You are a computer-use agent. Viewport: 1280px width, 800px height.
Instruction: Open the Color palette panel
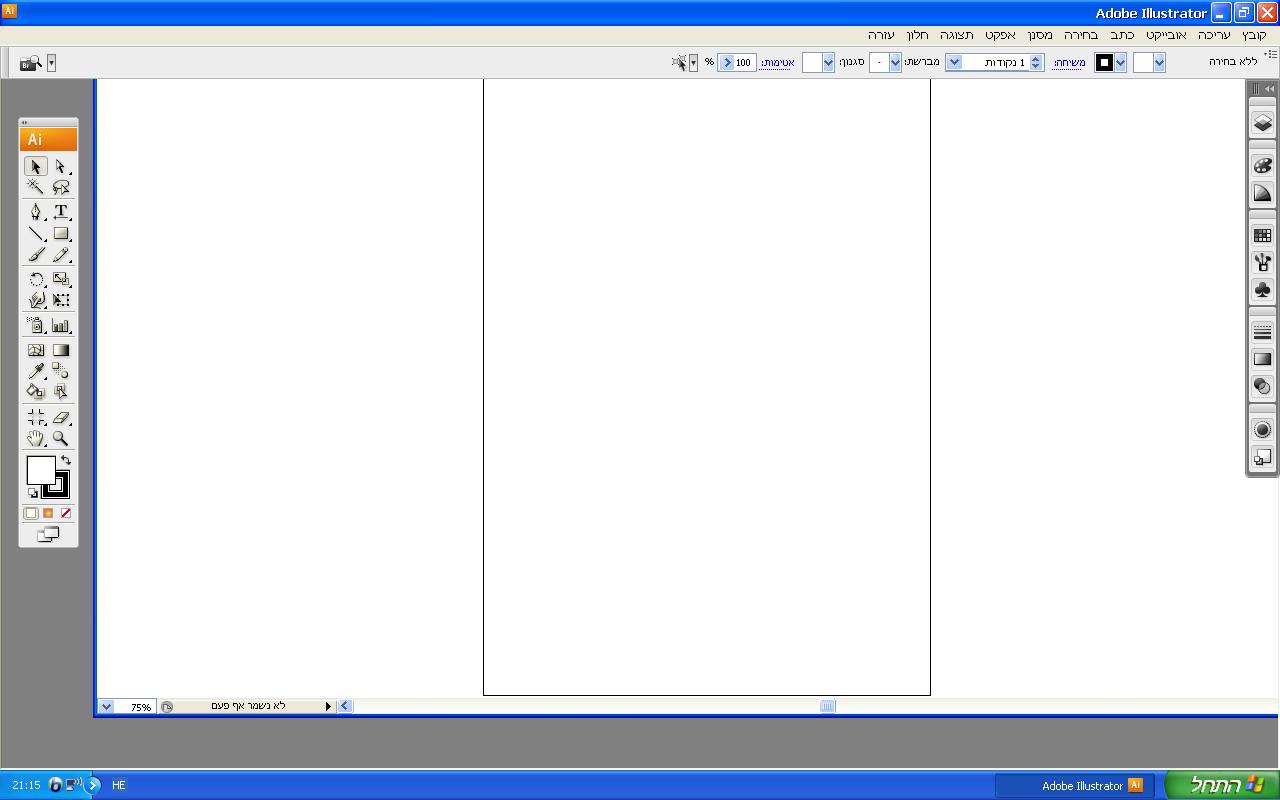tap(1262, 166)
